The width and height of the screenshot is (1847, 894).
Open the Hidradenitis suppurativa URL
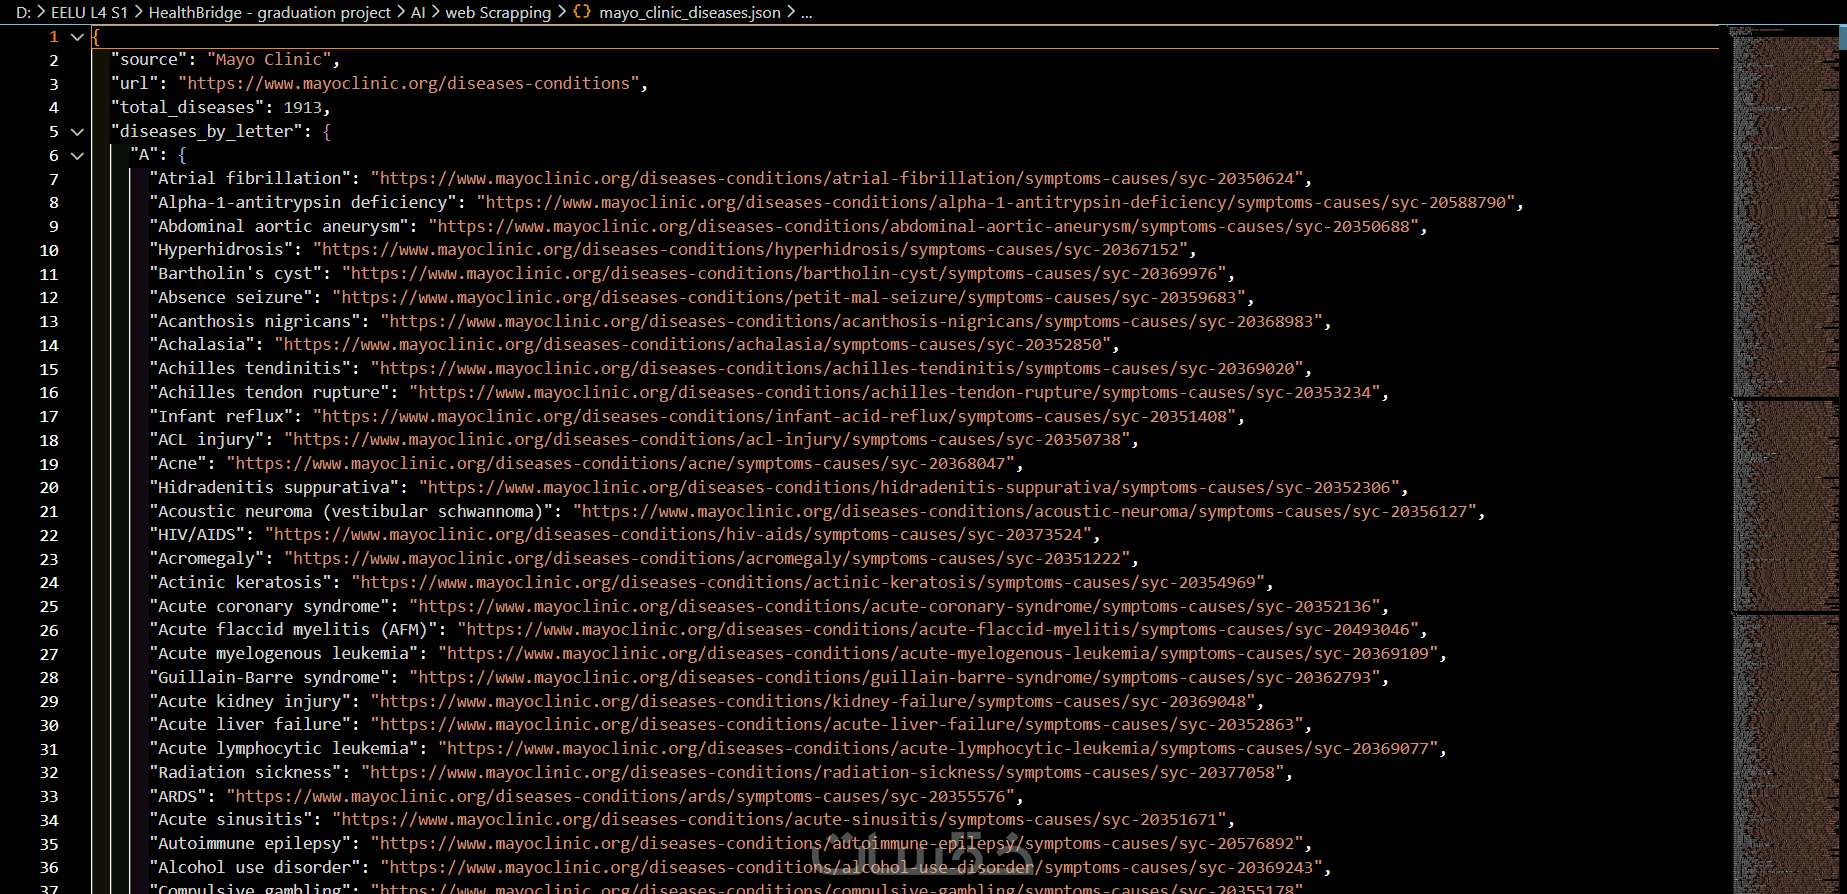[909, 488]
